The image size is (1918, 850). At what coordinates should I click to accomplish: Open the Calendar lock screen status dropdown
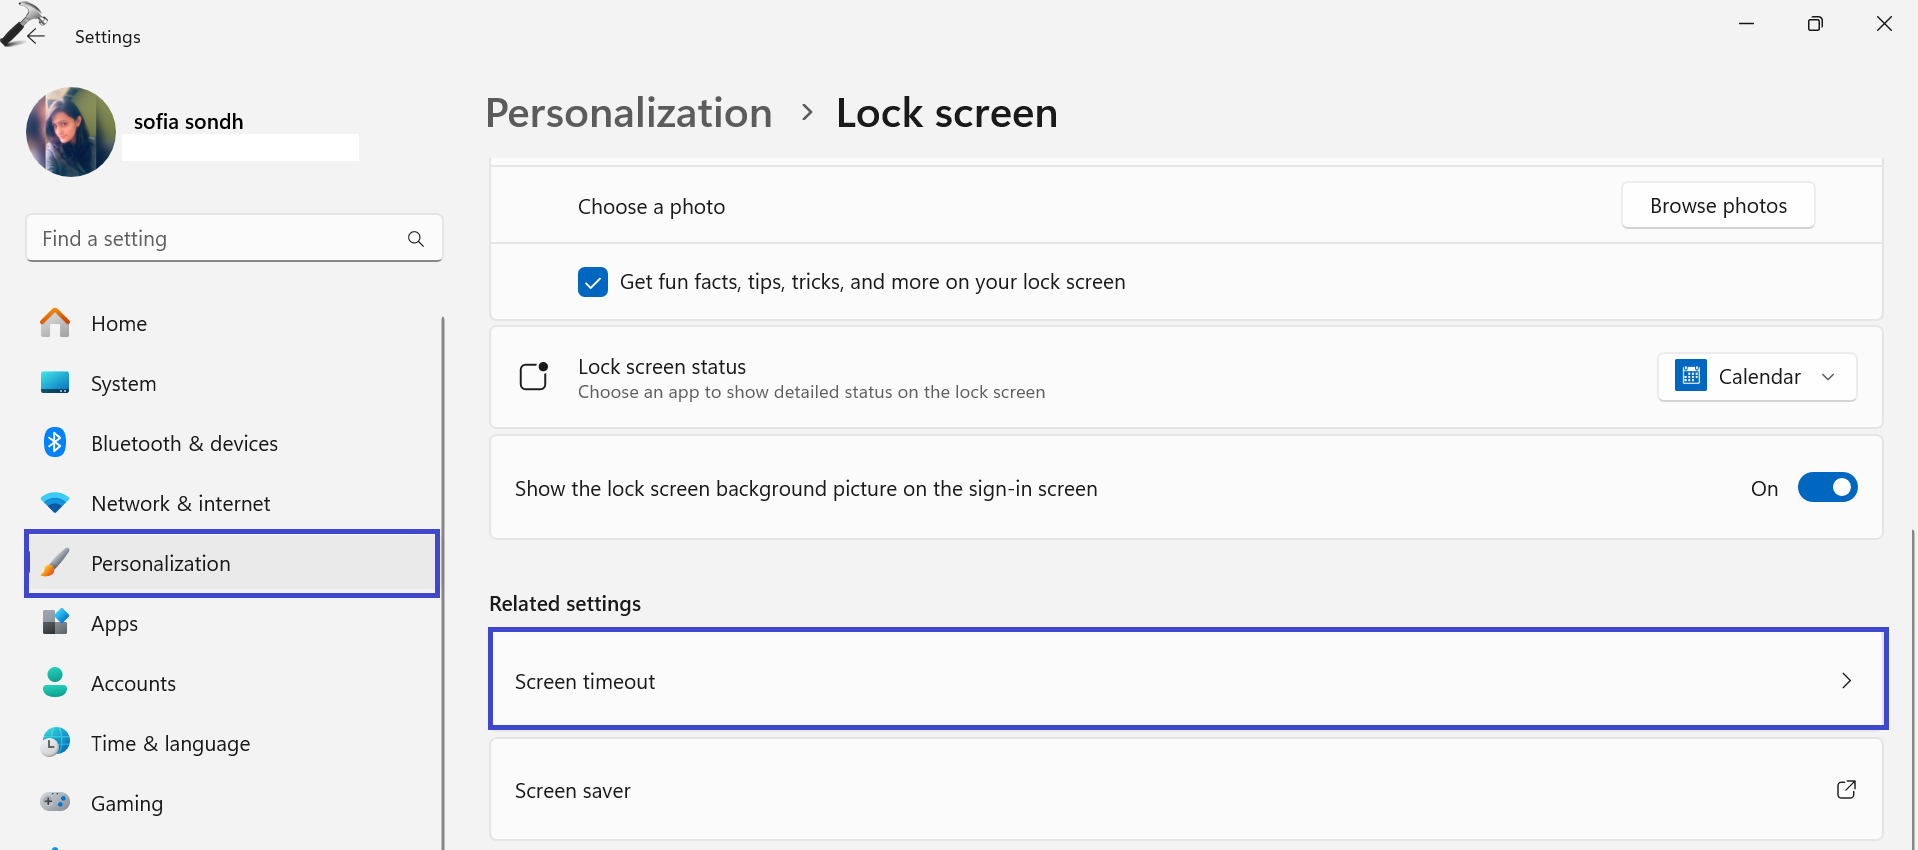click(x=1757, y=377)
